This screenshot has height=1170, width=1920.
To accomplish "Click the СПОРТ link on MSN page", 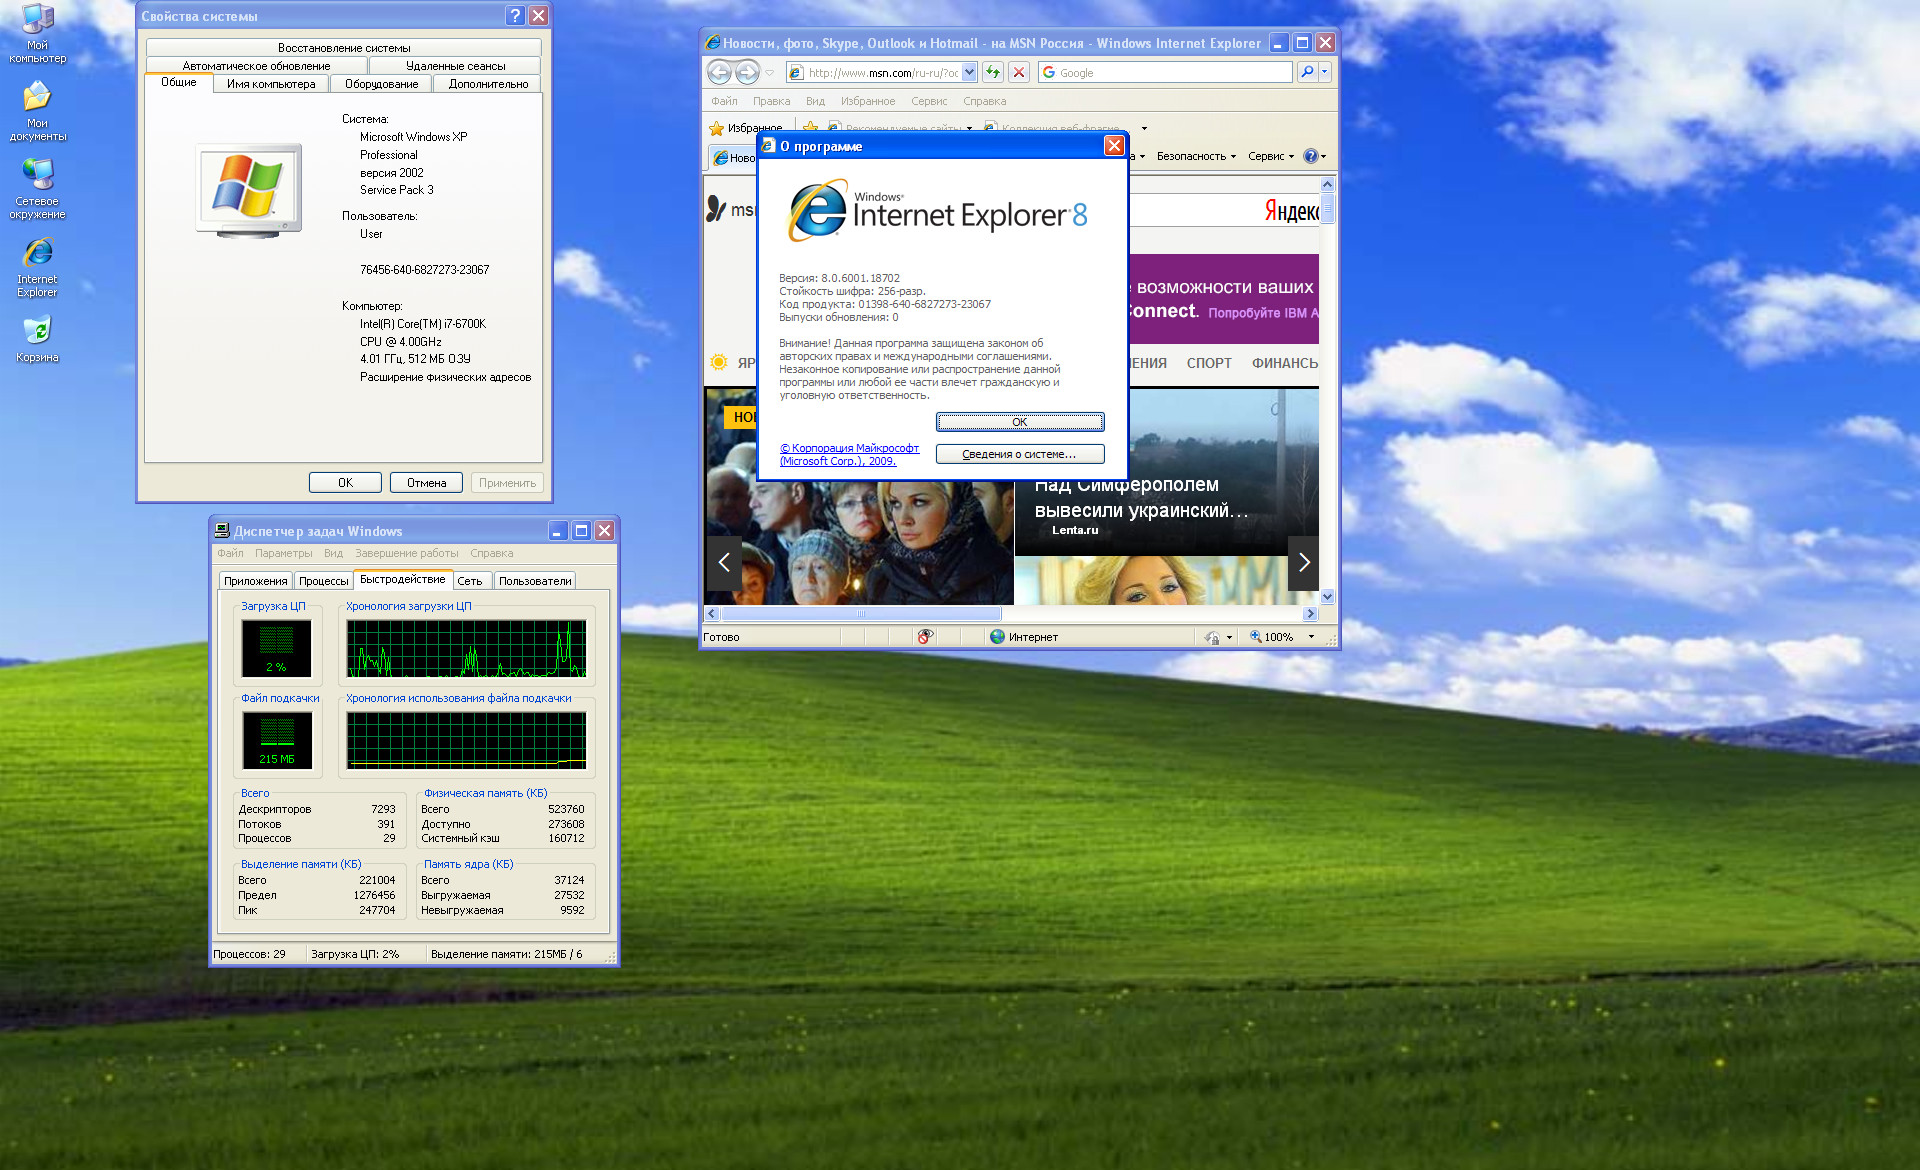I will coord(1209,363).
